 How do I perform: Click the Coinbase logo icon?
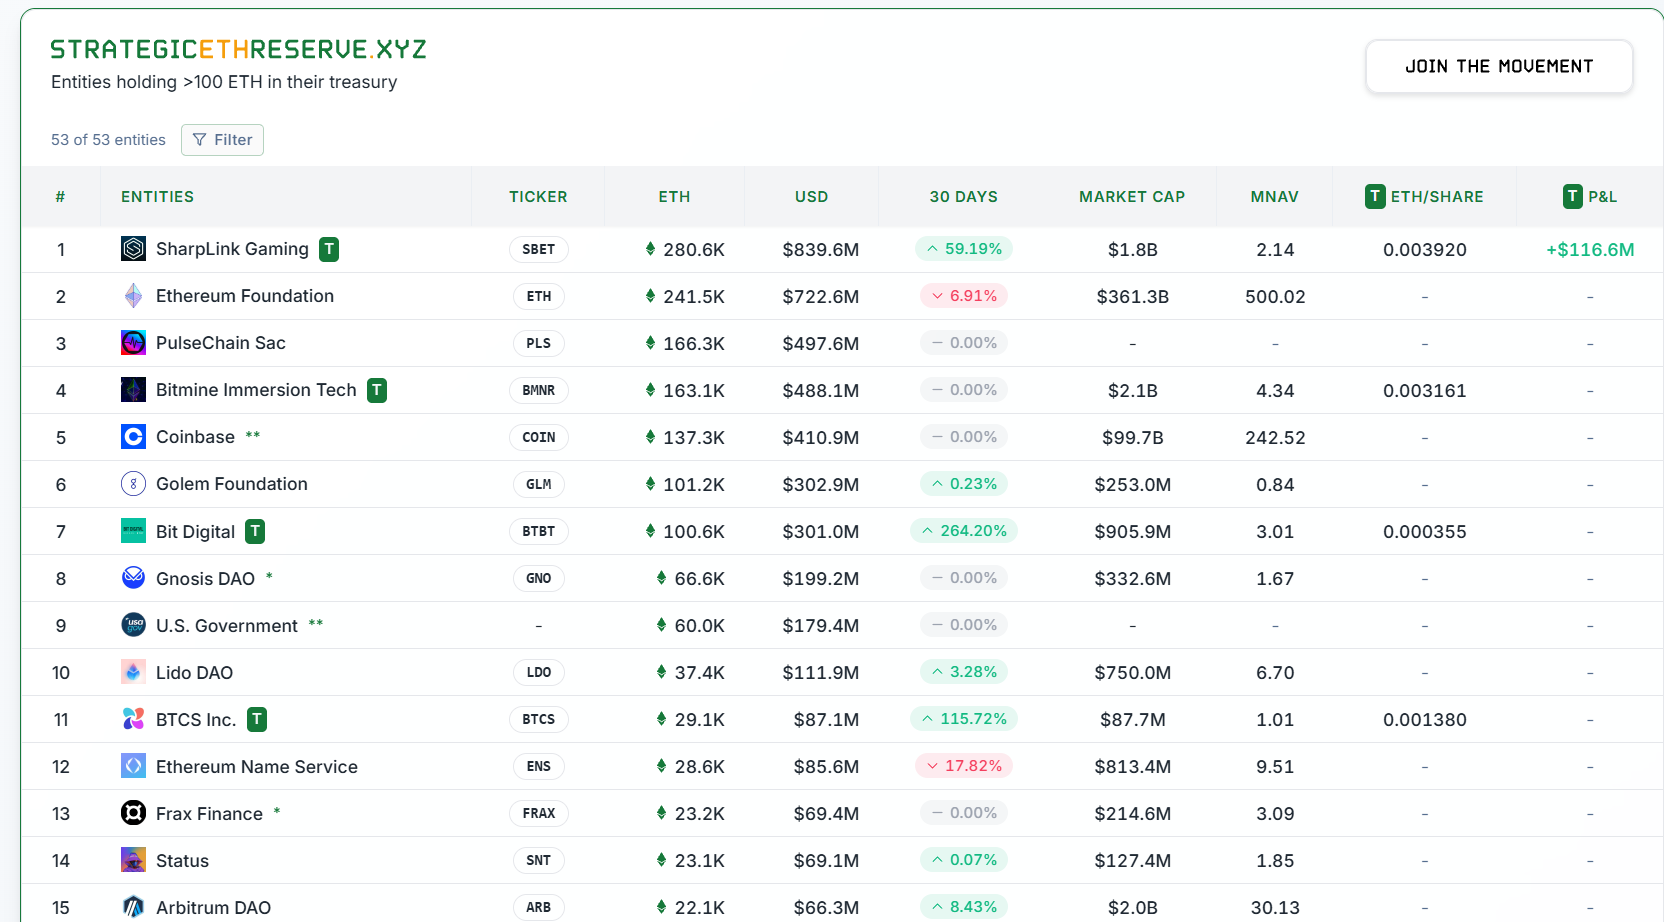133,437
